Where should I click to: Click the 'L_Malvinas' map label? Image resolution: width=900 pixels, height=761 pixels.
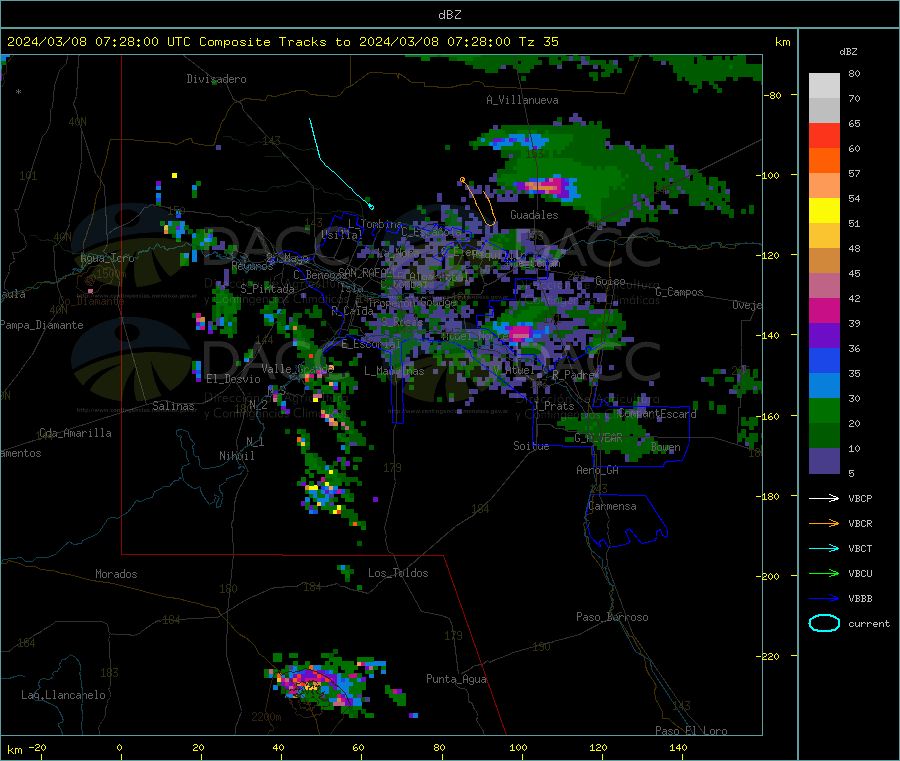click(394, 372)
